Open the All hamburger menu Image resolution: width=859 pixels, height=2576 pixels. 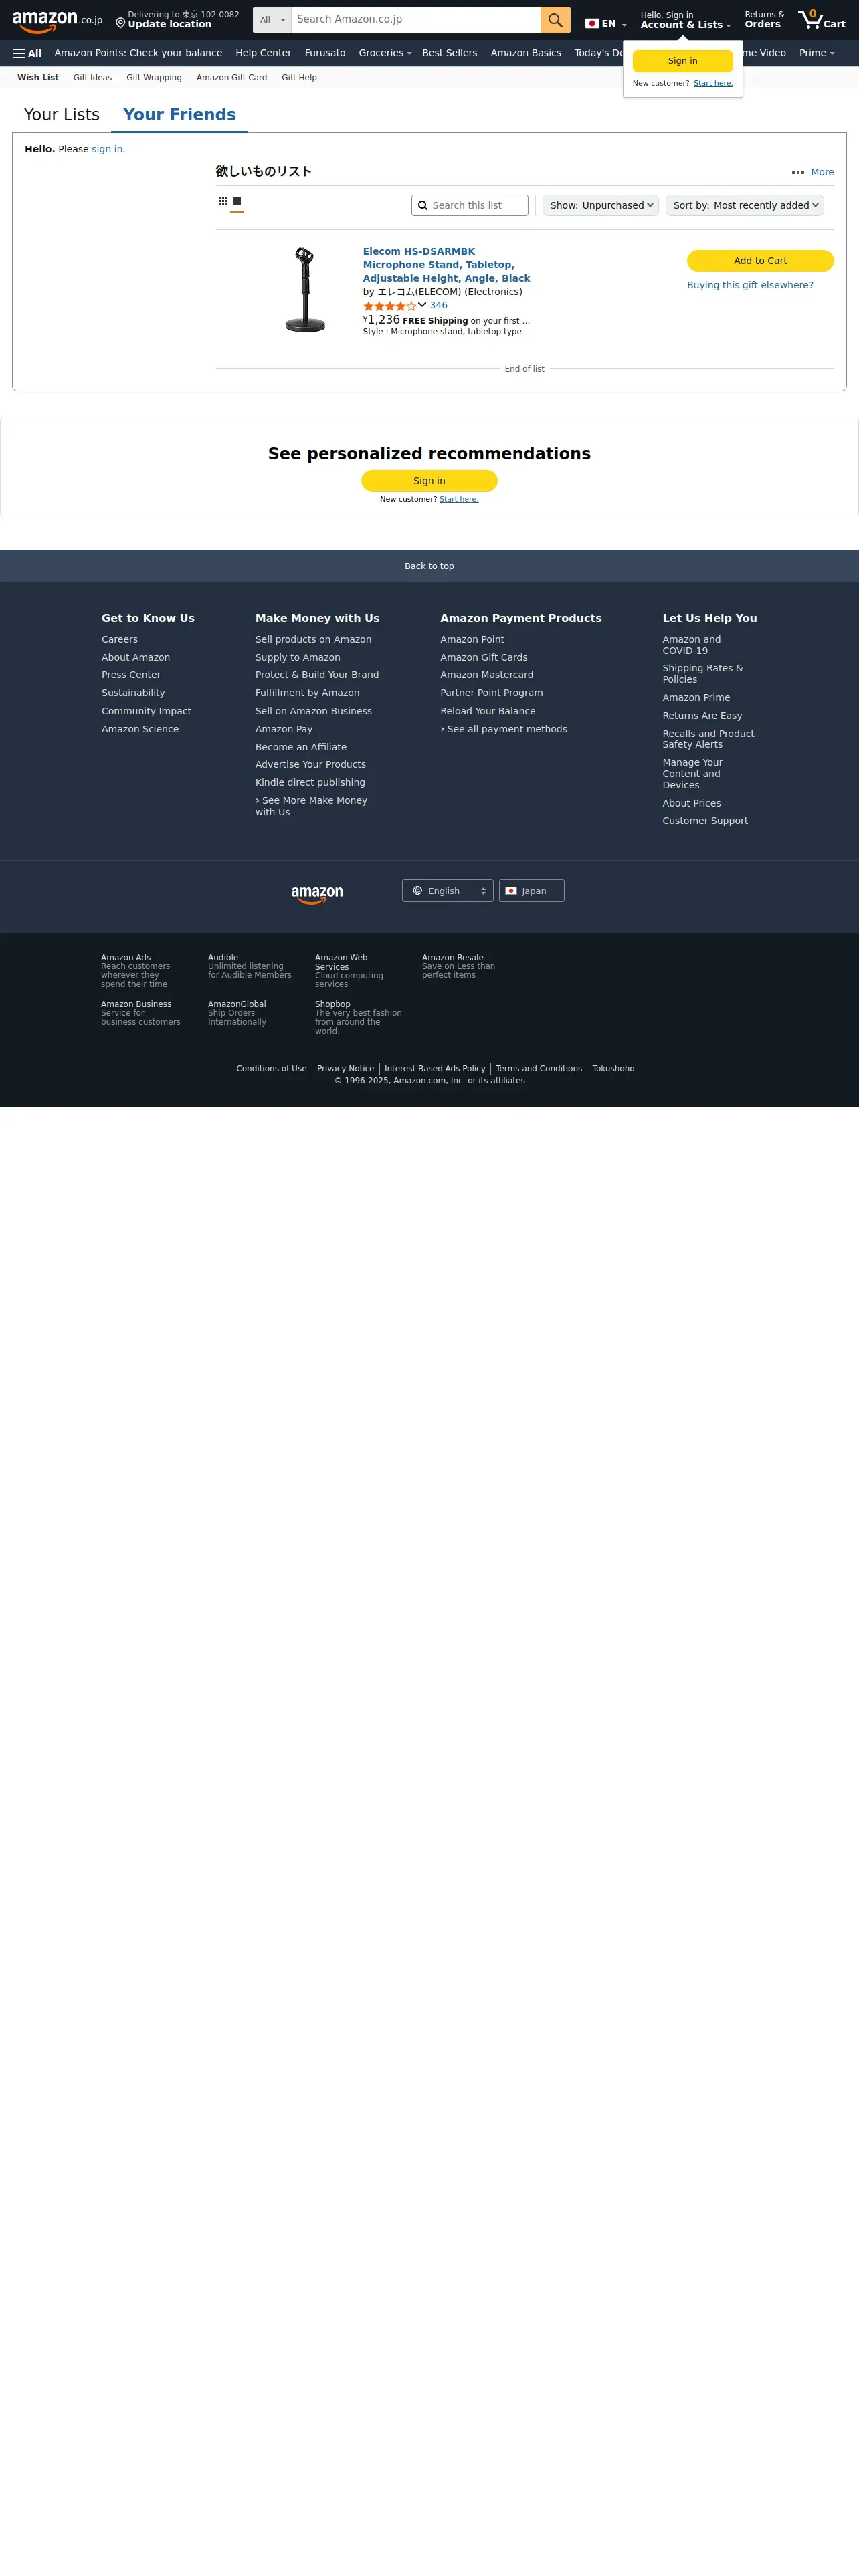click(27, 53)
